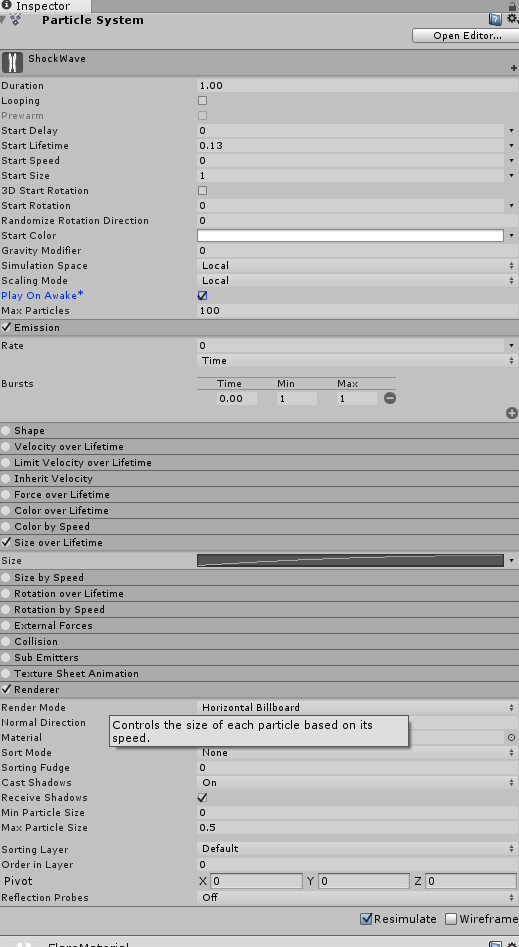
Task: Click the emission Rate value field
Action: (x=350, y=345)
